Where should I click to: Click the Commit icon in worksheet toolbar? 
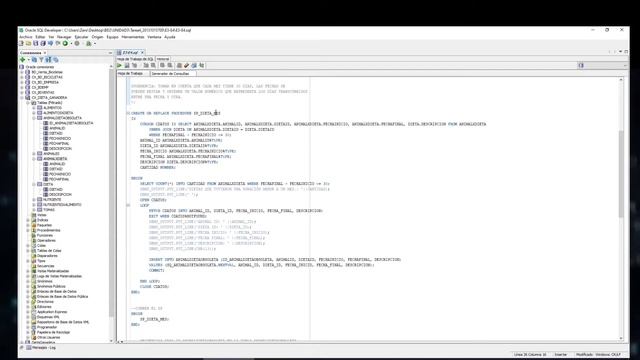[162, 65]
